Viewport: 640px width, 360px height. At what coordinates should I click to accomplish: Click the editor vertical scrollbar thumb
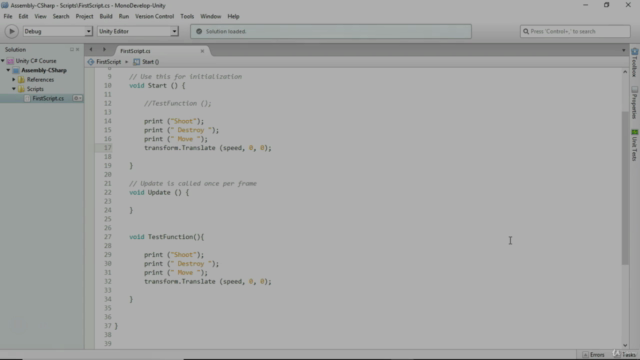[625, 188]
